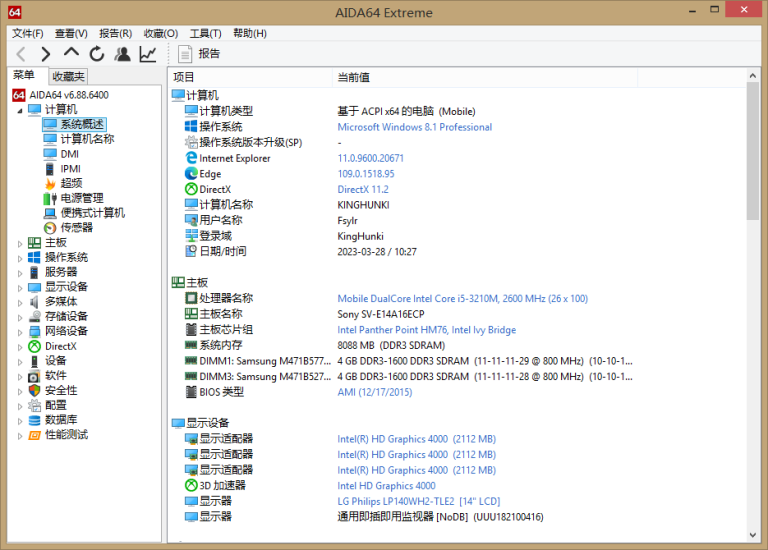Expand the 主板 tree node
This screenshot has height=550, width=768.
[x=20, y=243]
